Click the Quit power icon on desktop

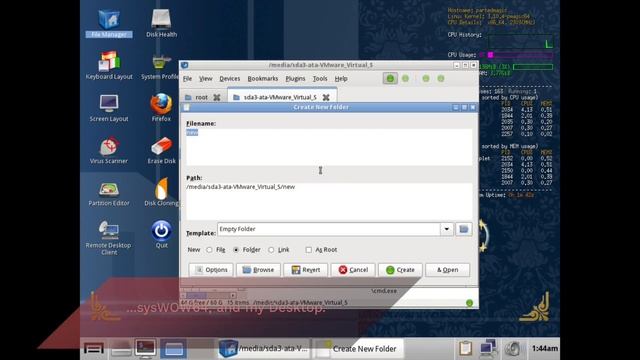[161, 234]
